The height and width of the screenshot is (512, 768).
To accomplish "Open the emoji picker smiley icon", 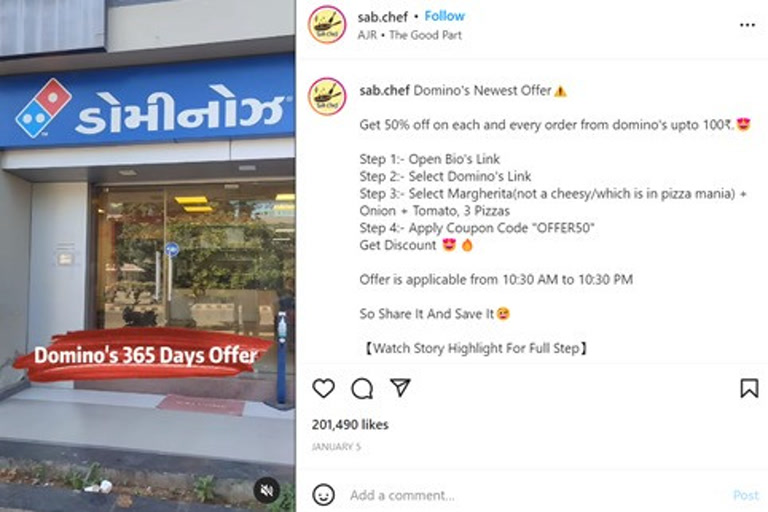I will (x=324, y=495).
